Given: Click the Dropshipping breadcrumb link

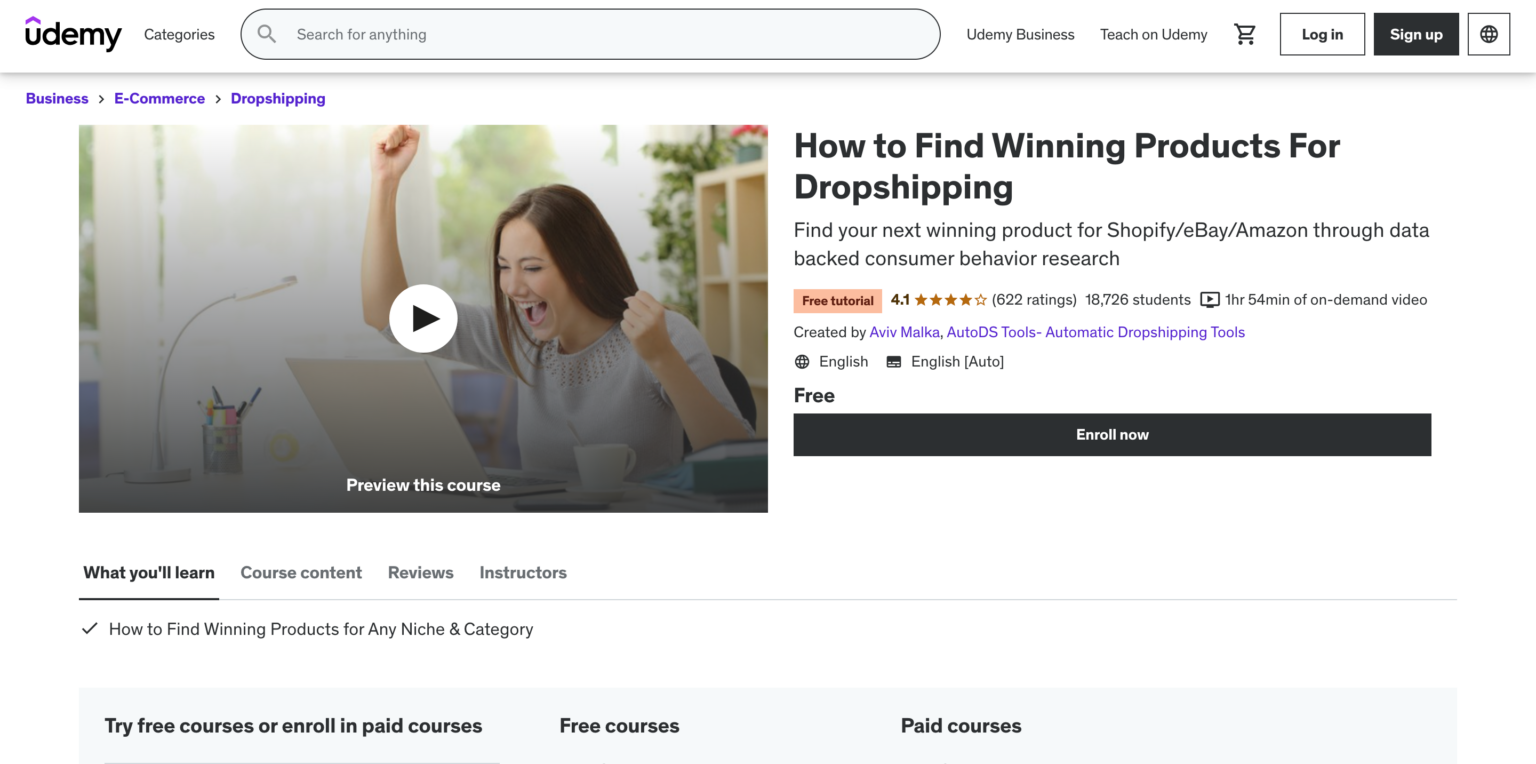Looking at the screenshot, I should point(278,98).
